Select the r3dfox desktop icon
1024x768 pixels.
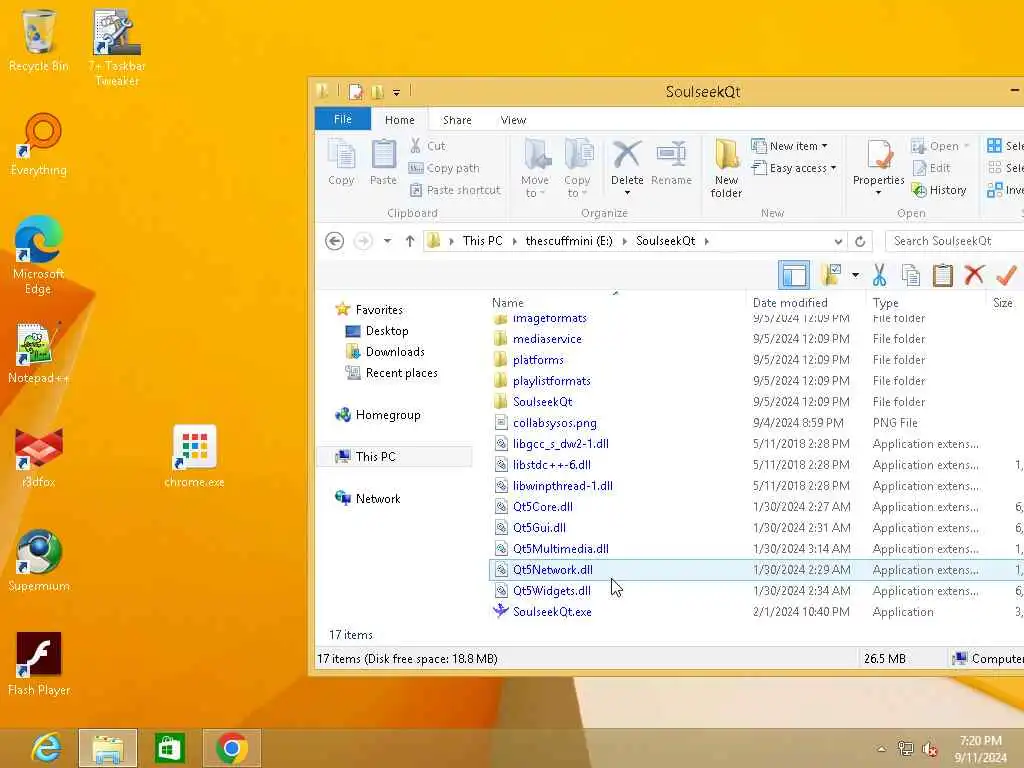39,457
